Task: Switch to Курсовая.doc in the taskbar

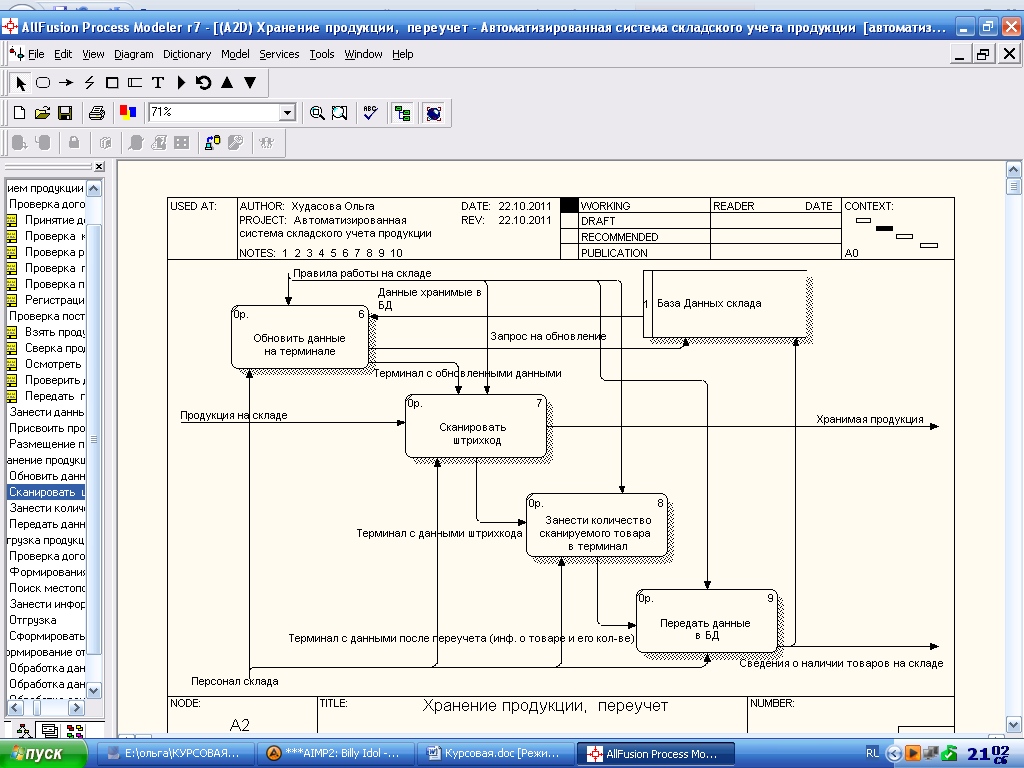Action: pos(497,753)
